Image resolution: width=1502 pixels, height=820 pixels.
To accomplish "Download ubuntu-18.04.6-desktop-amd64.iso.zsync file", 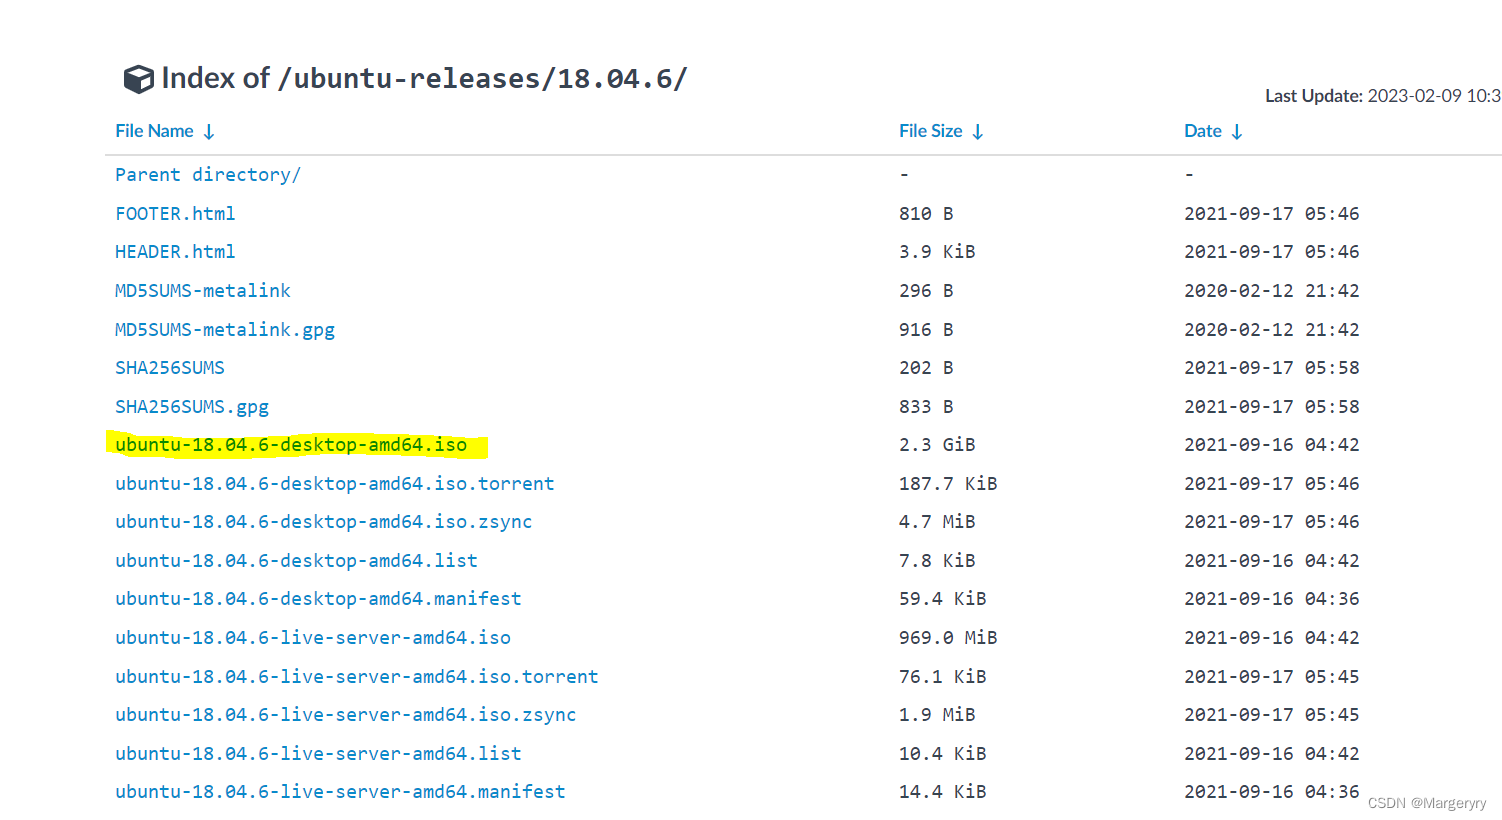I will 324,522.
